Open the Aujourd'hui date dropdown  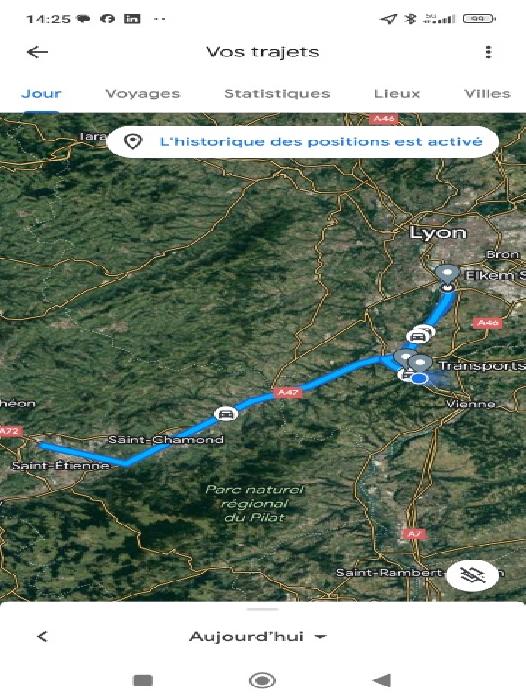point(258,636)
